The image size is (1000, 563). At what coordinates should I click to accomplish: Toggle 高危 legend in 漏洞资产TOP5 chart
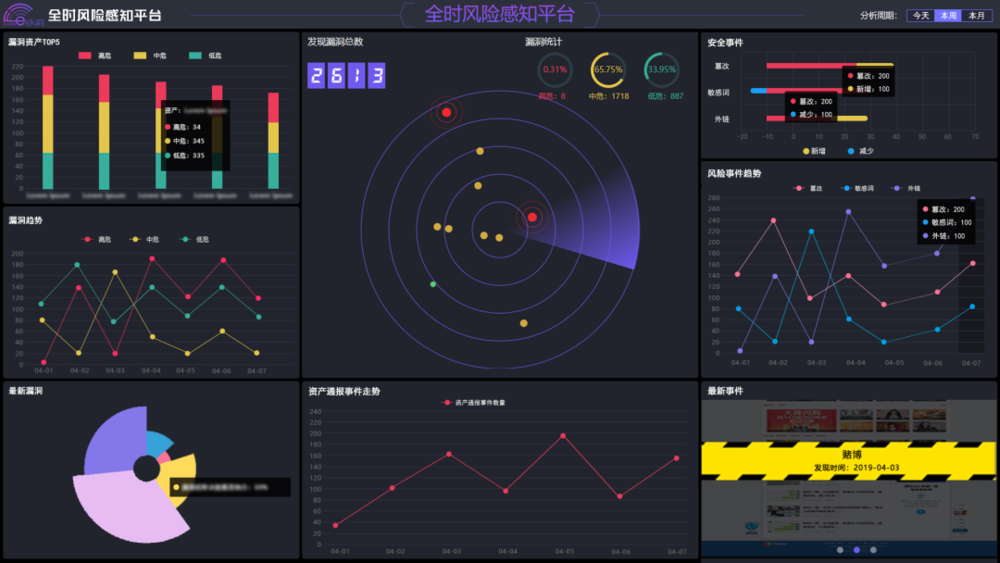pyautogui.click(x=94, y=55)
